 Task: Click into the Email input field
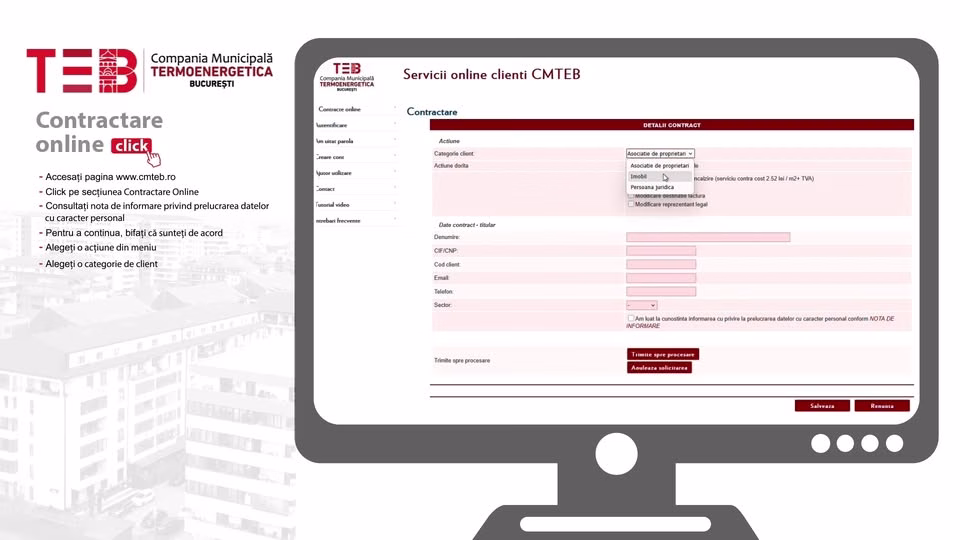(x=661, y=278)
